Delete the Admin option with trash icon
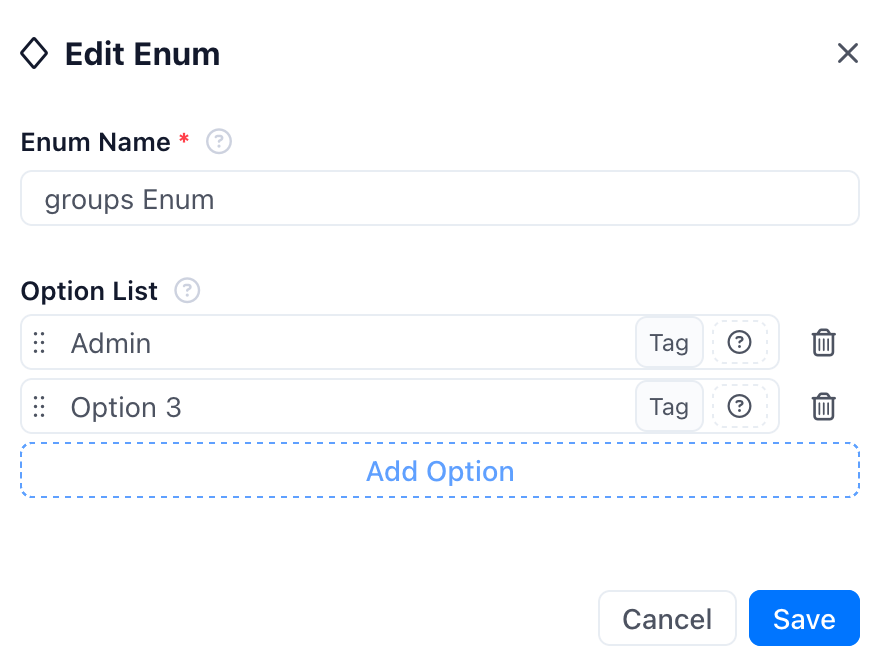The height and width of the screenshot is (668, 880). pos(823,342)
